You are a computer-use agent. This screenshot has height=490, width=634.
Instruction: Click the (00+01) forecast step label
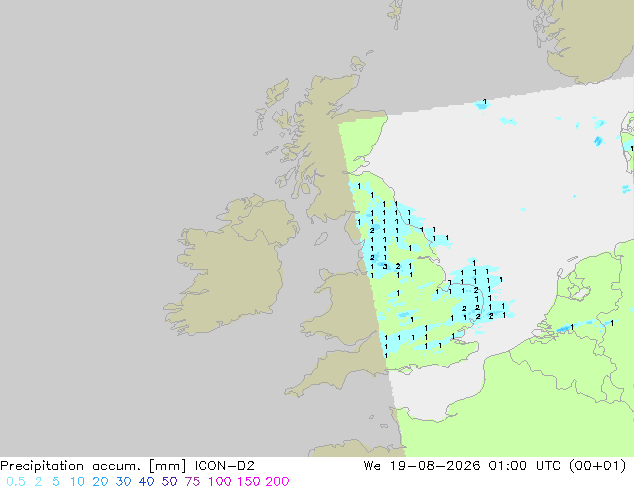(597, 466)
